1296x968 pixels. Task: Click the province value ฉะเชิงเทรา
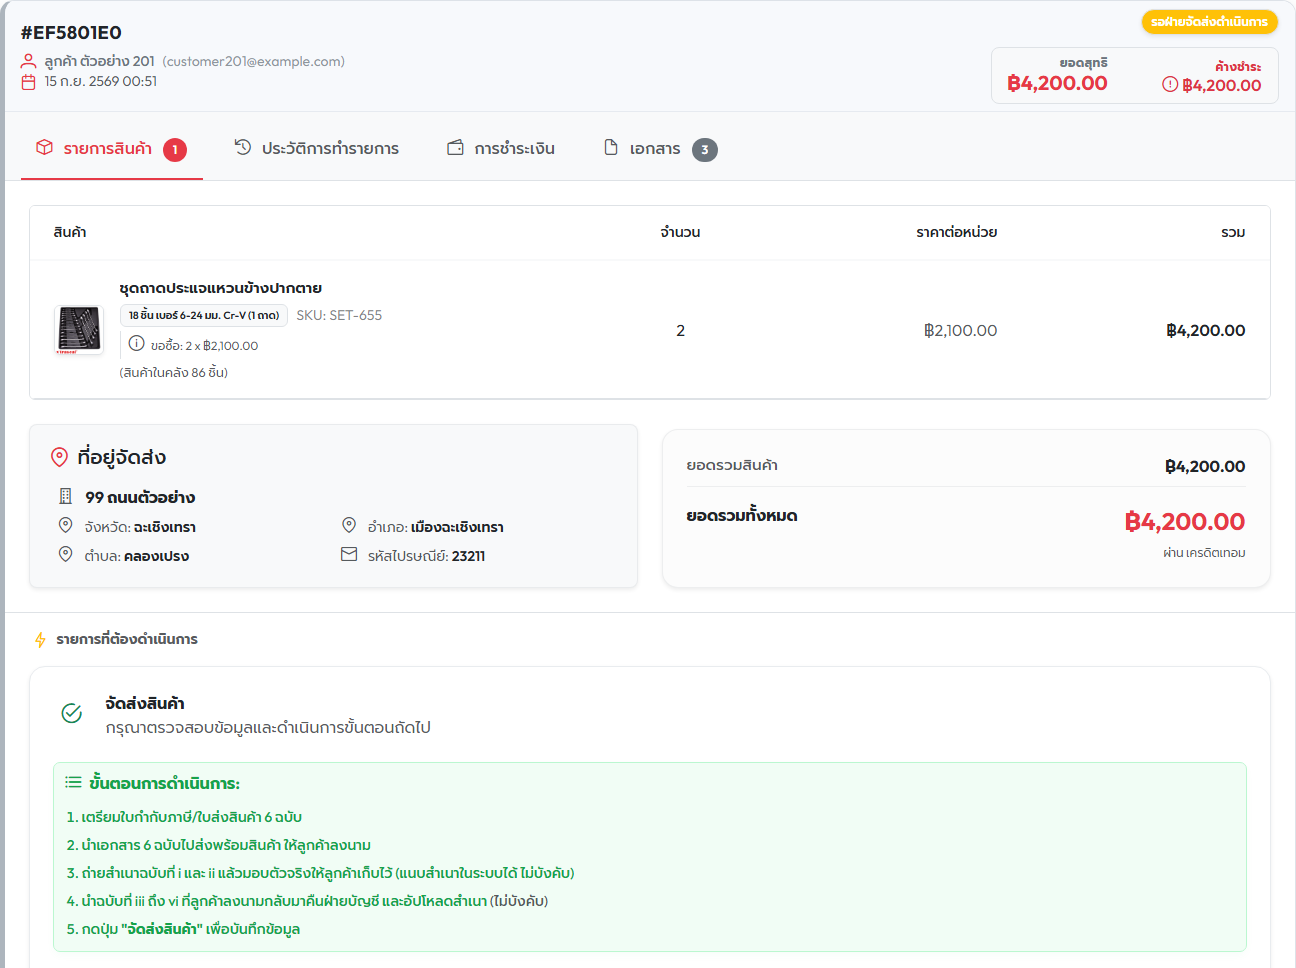165,527
